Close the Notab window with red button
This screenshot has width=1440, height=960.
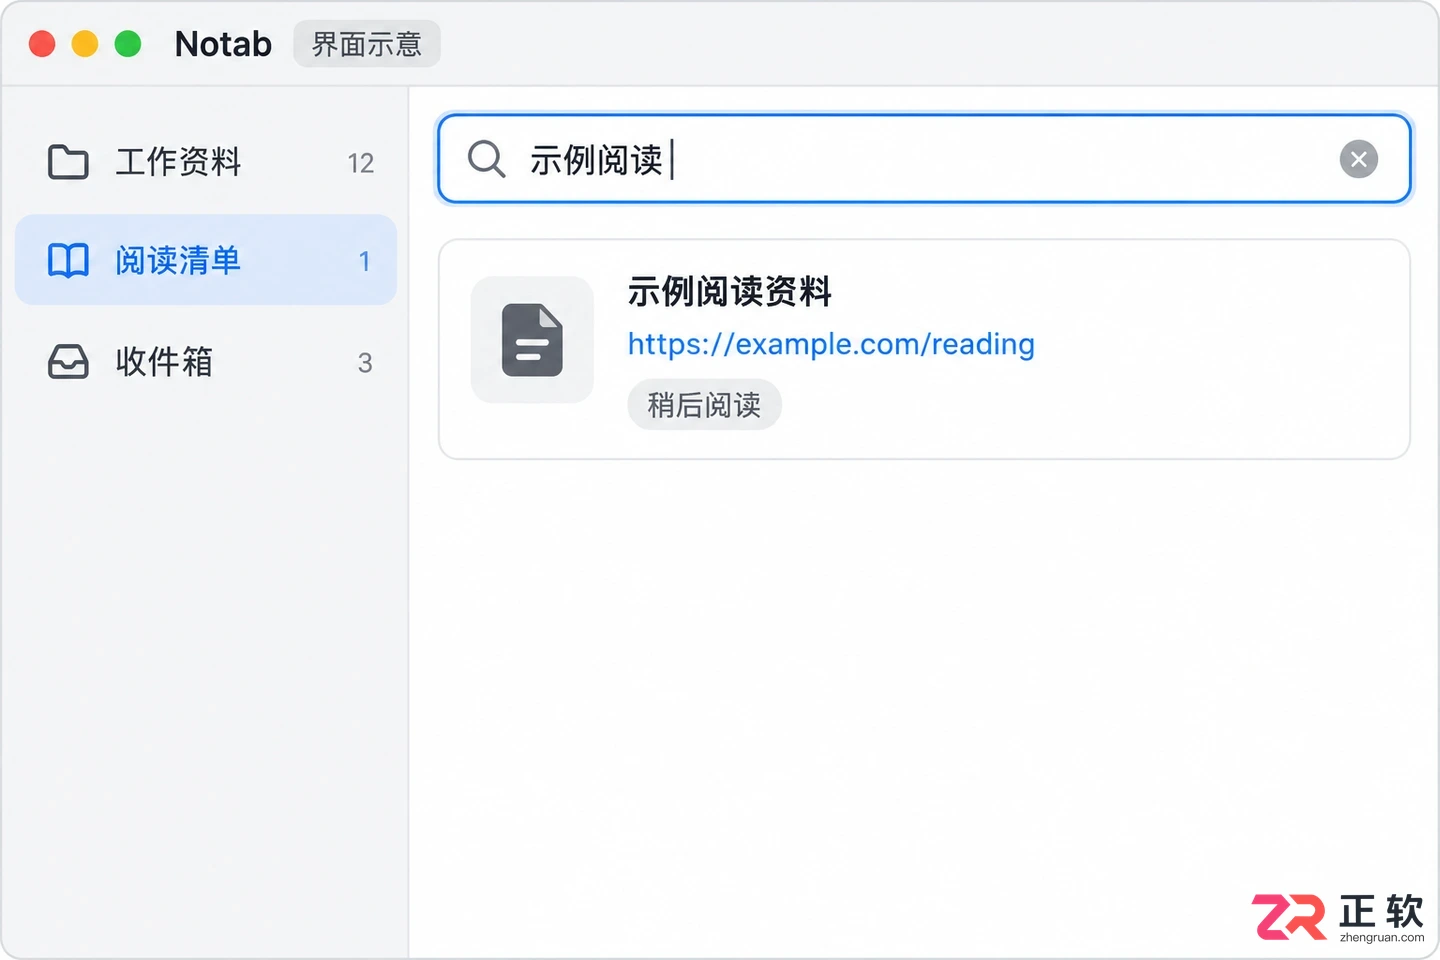pyautogui.click(x=42, y=44)
